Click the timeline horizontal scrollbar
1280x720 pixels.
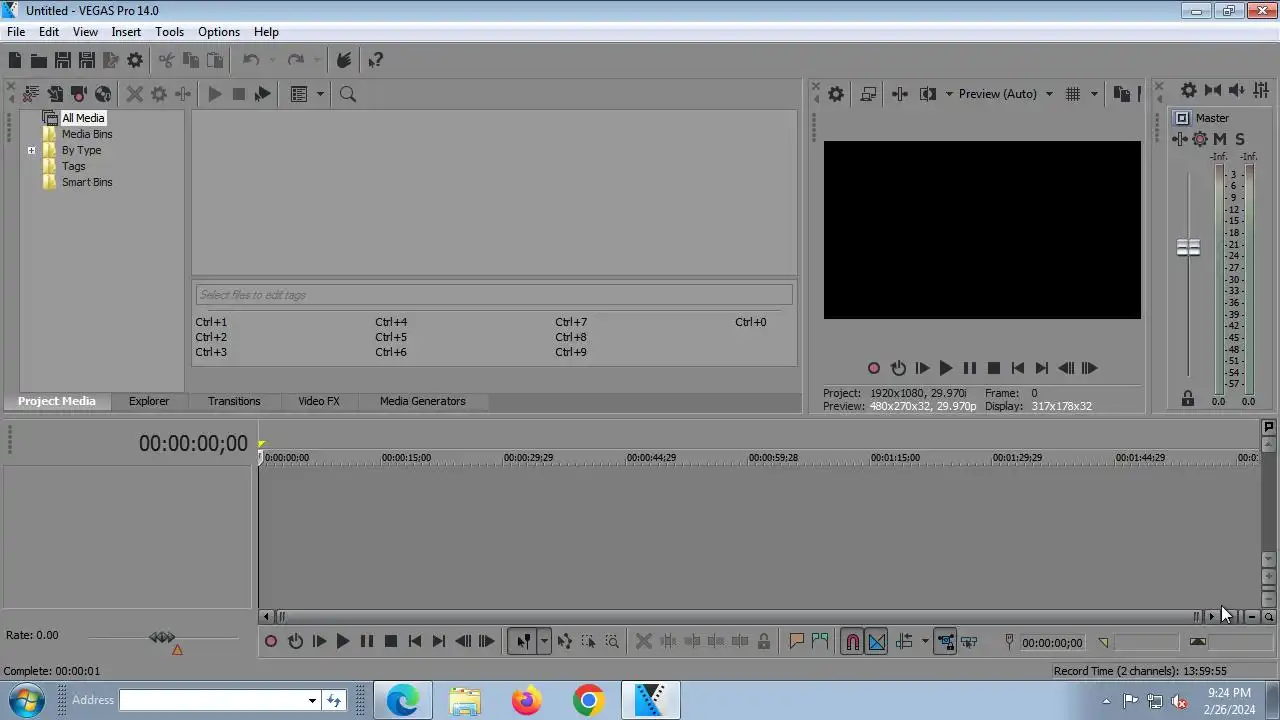(739, 617)
